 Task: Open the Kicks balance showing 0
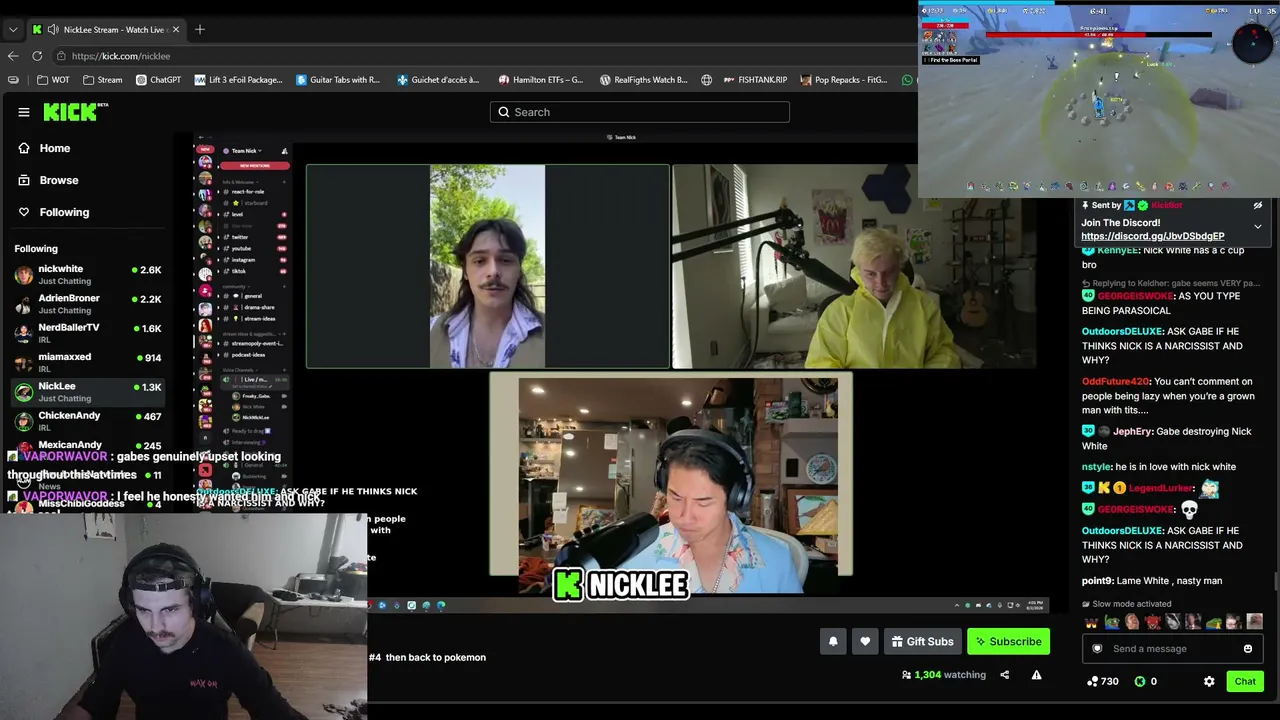[x=1146, y=681]
